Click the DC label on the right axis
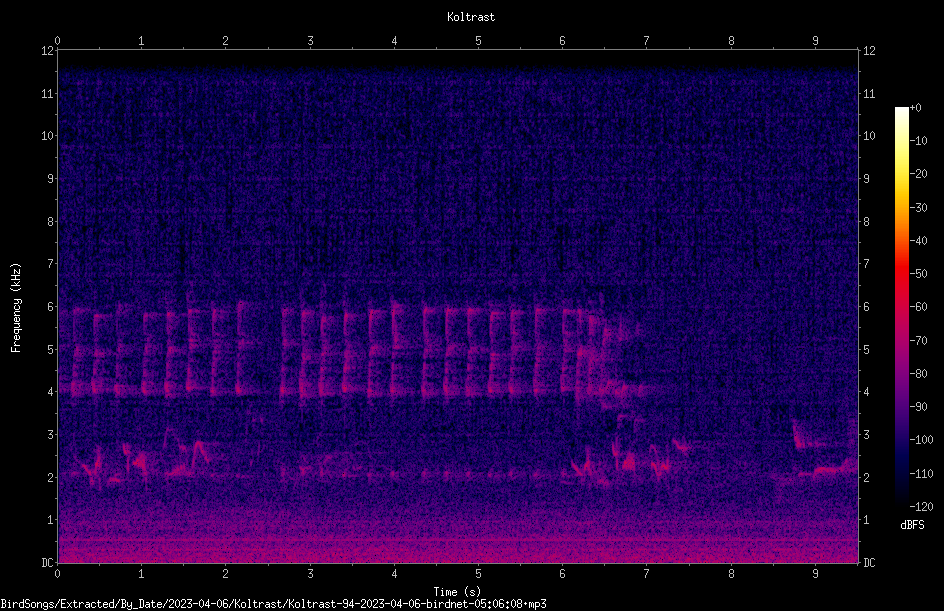944x611 pixels. tap(869, 562)
